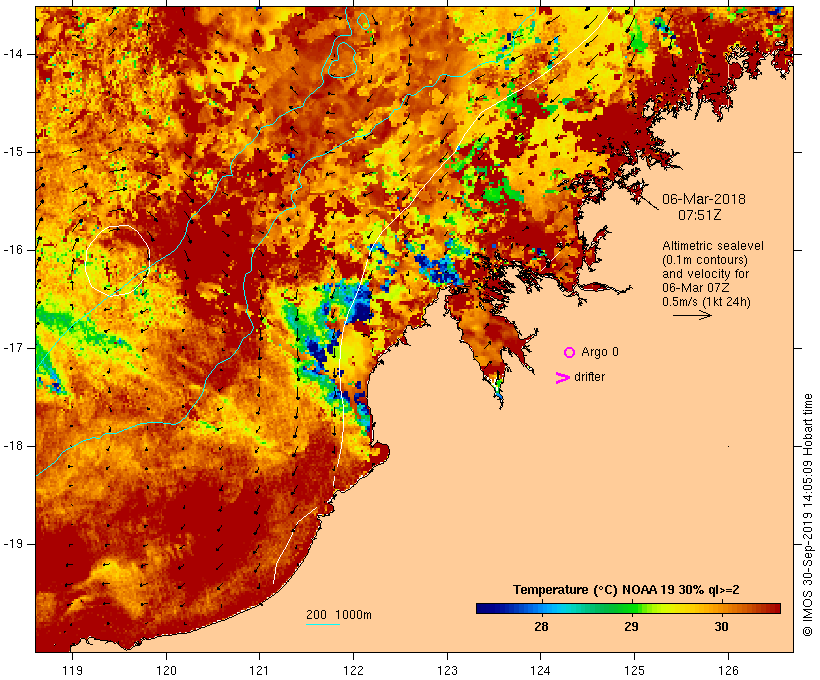Click the colorbar tick label 30
Viewport: 820px width, 680px height.
[x=721, y=626]
